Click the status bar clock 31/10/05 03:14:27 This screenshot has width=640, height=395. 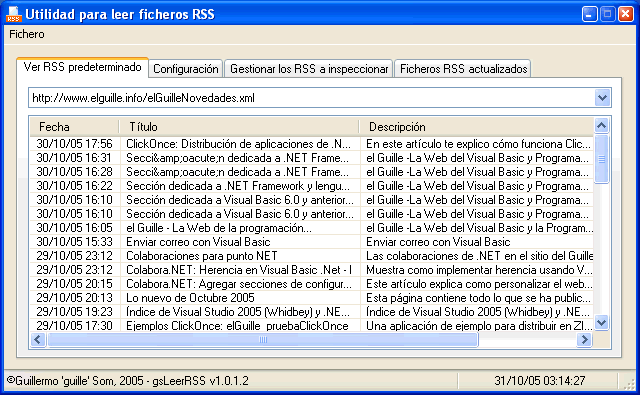coord(540,381)
